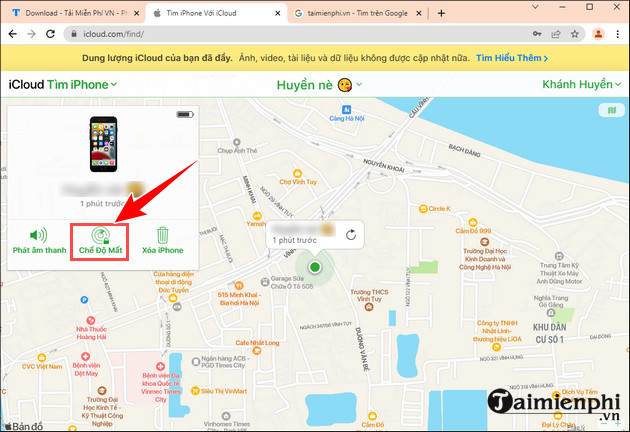Open the tab search chevron
Viewport: 630px width, 432px height.
pyautogui.click(x=535, y=7)
